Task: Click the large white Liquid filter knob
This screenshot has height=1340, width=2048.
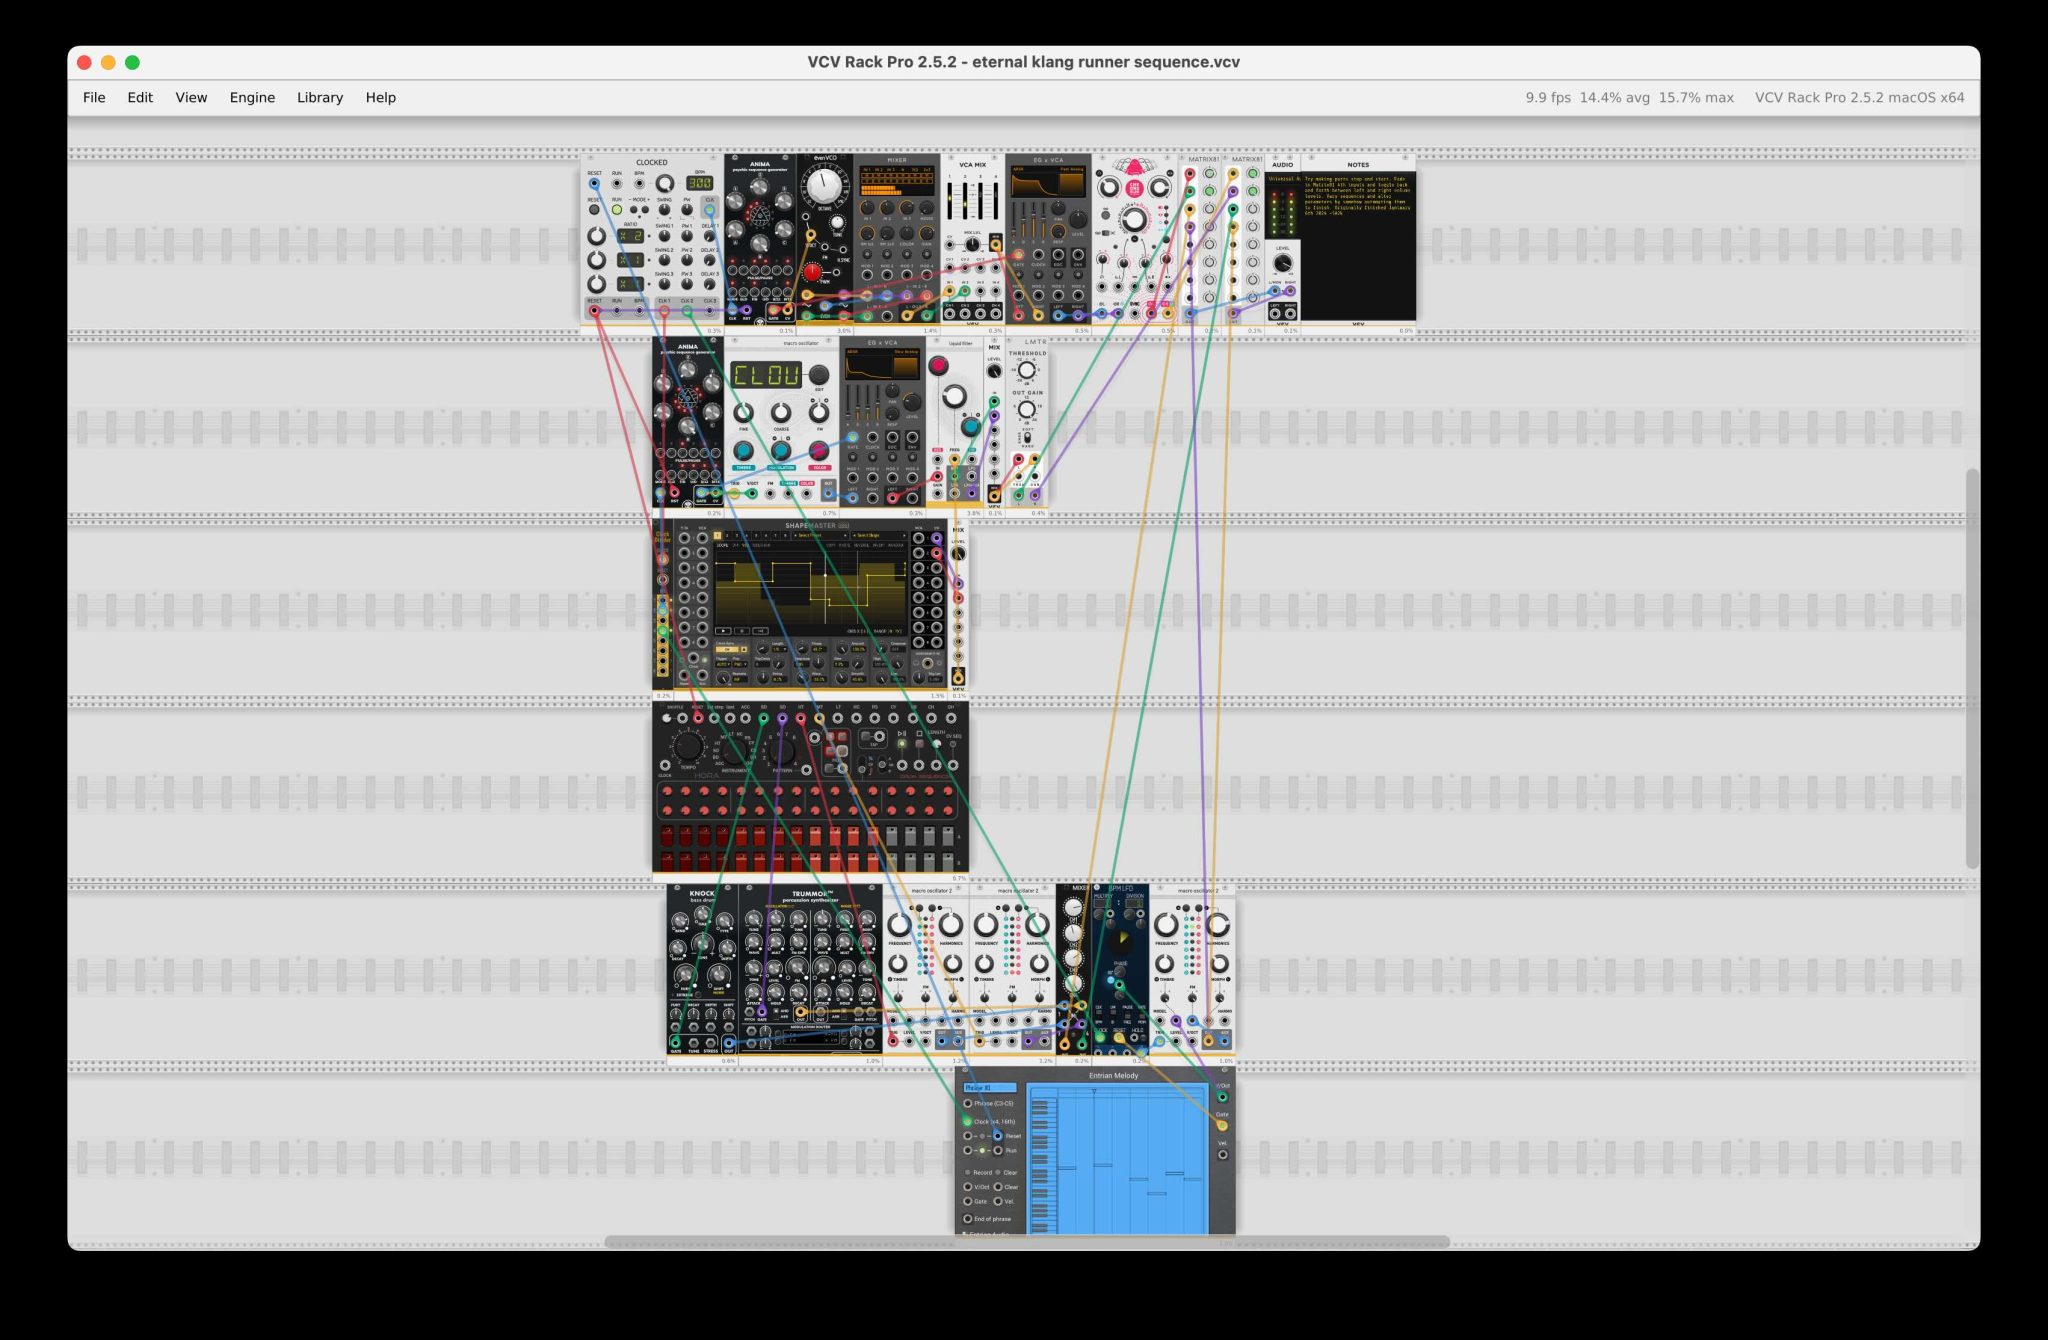Action: coord(954,396)
